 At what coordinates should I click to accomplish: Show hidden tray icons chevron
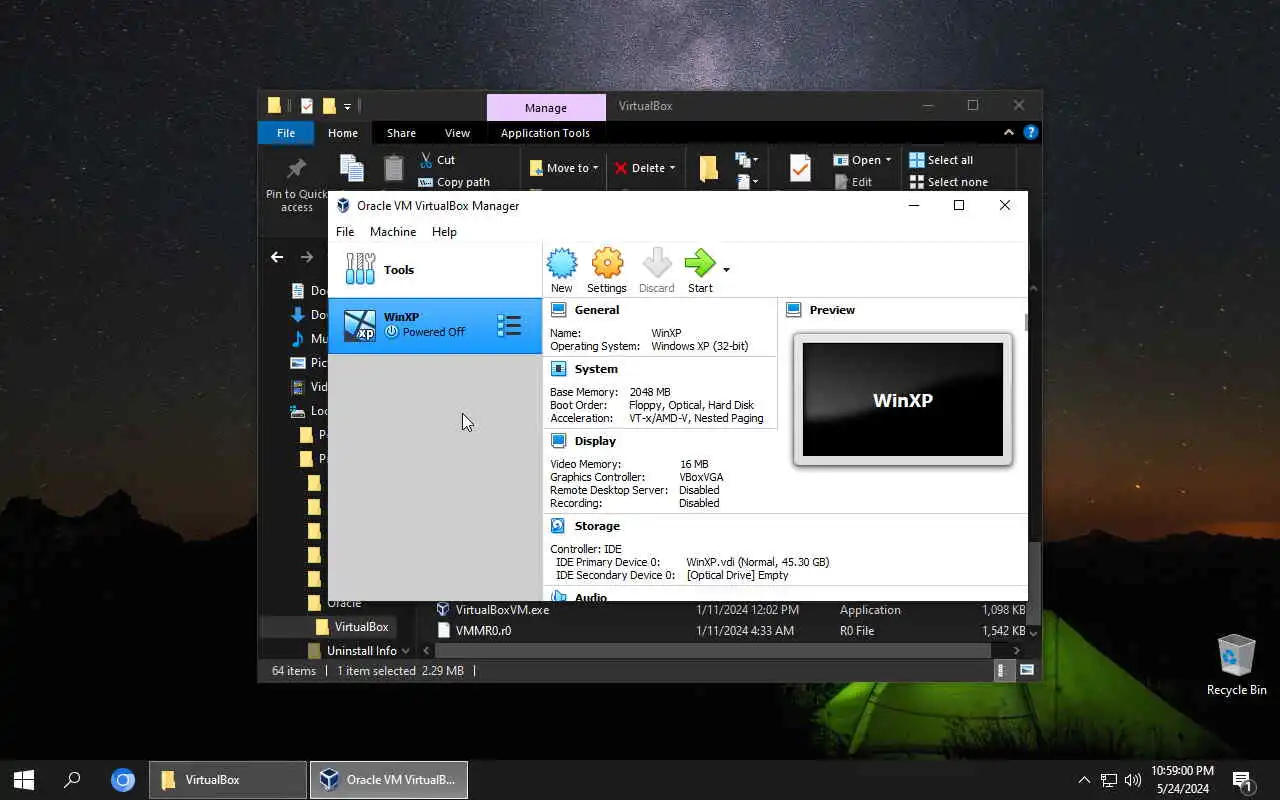1084,780
